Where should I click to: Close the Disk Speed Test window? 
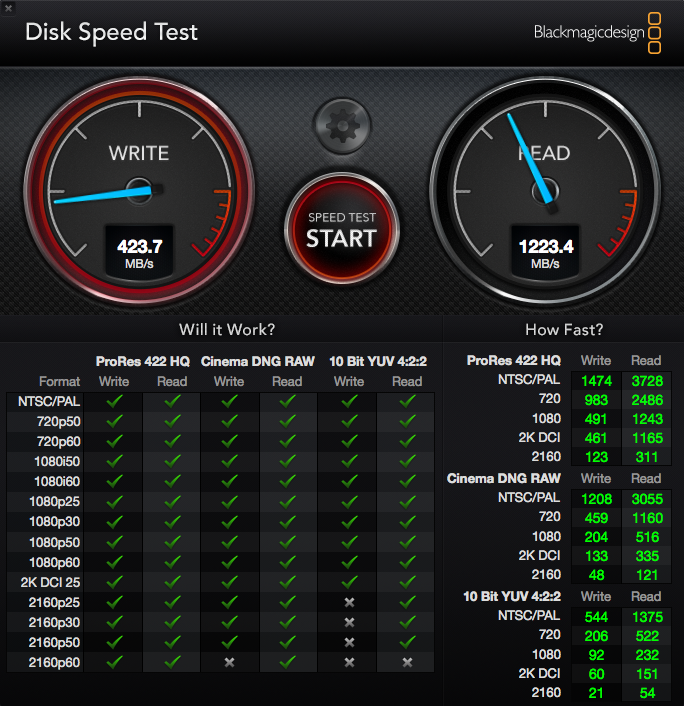(x=8, y=8)
